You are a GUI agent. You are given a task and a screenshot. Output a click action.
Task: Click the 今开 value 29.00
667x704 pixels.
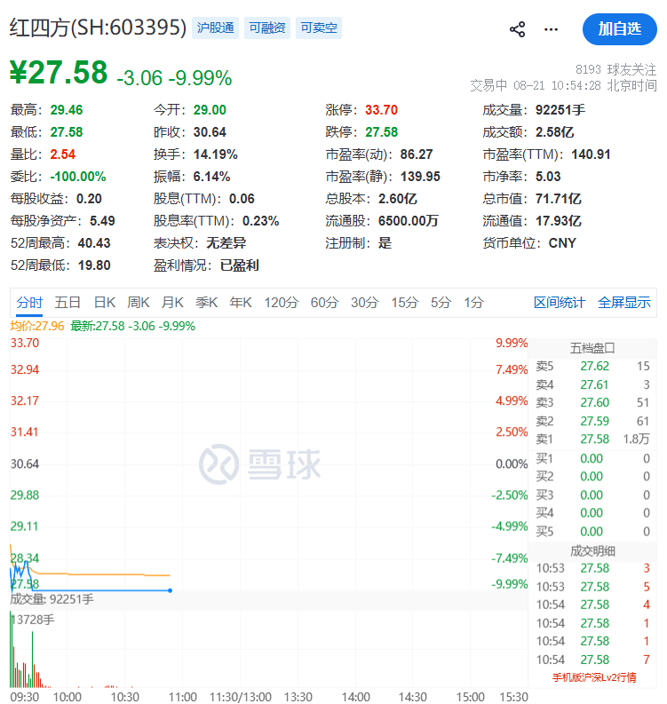(x=210, y=110)
